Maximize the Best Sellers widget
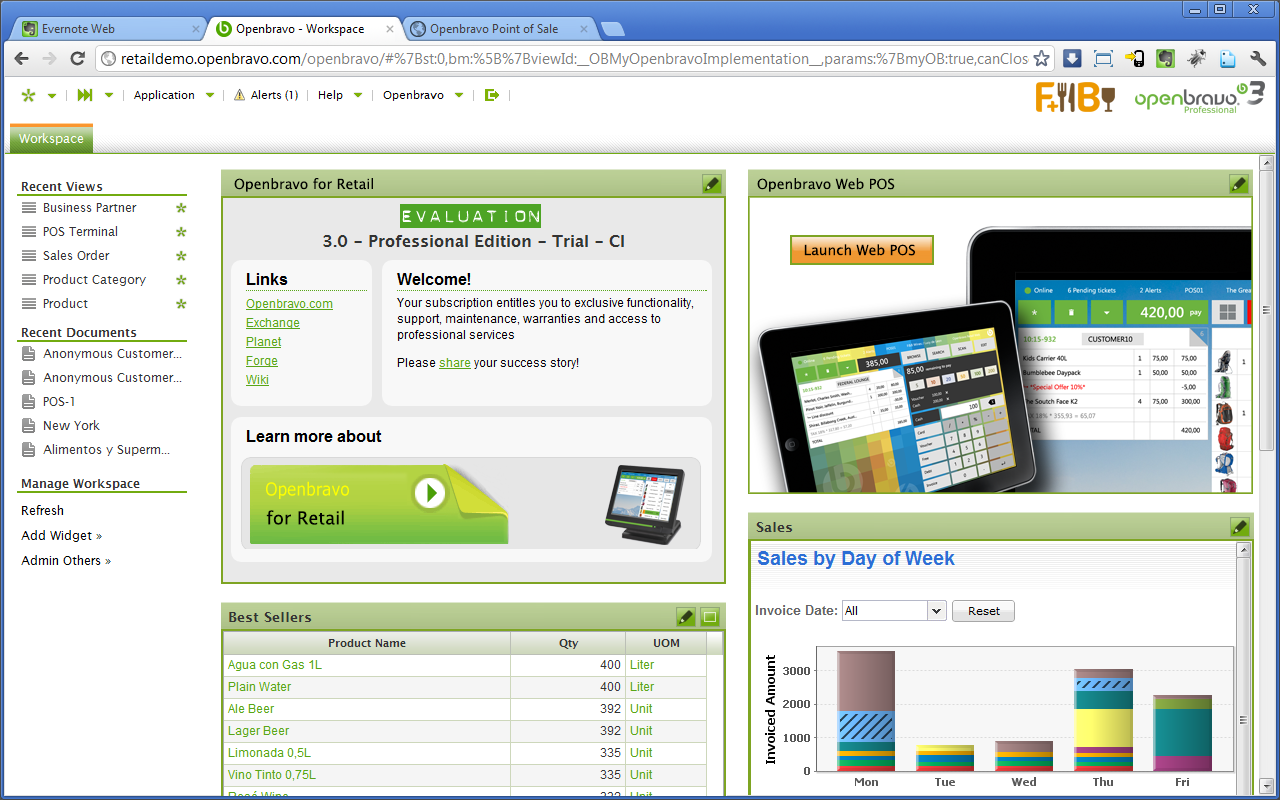Viewport: 1280px width, 800px height. coord(710,617)
